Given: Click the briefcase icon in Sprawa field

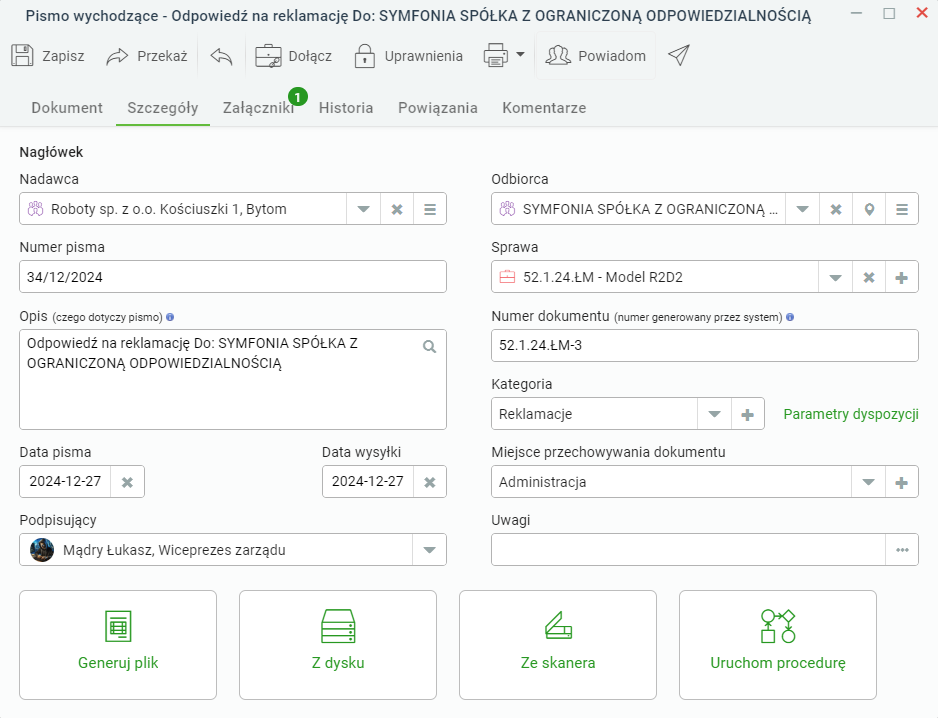Looking at the screenshot, I should click(x=507, y=277).
